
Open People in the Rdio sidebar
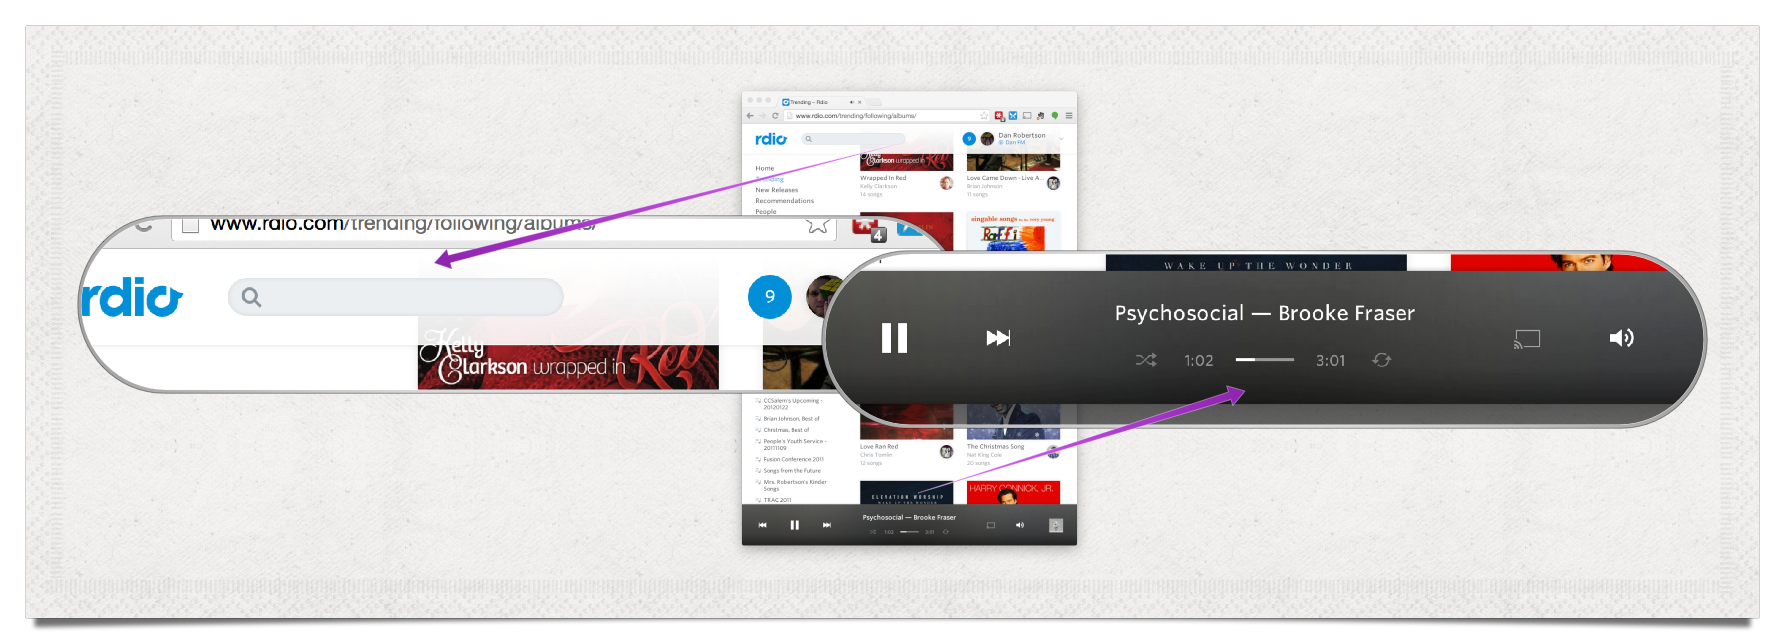[766, 212]
